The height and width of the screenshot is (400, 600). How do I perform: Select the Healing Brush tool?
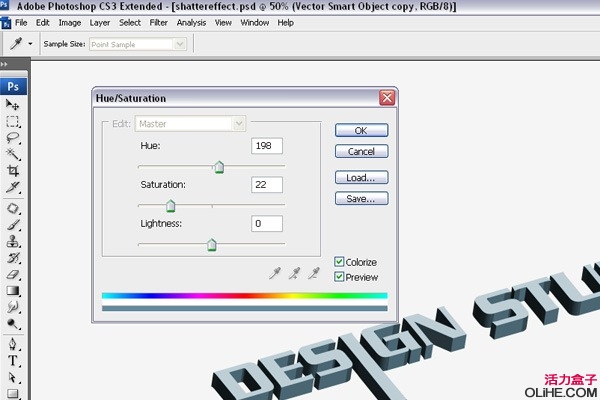point(13,209)
